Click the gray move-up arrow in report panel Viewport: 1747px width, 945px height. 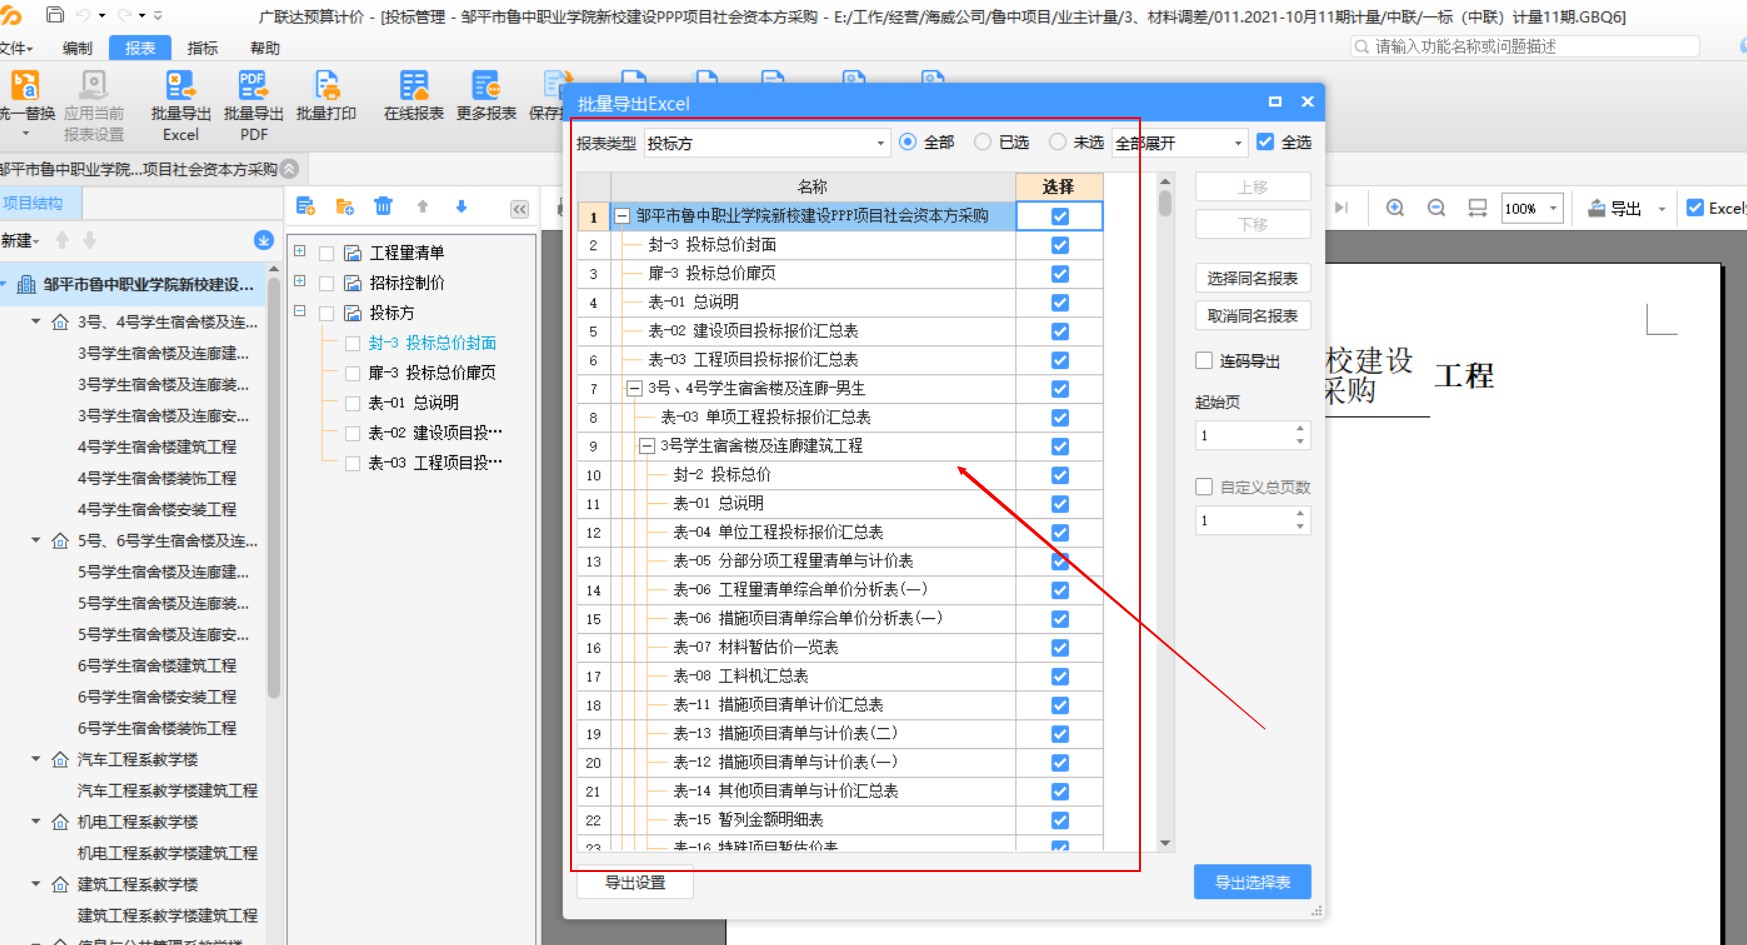tap(422, 206)
